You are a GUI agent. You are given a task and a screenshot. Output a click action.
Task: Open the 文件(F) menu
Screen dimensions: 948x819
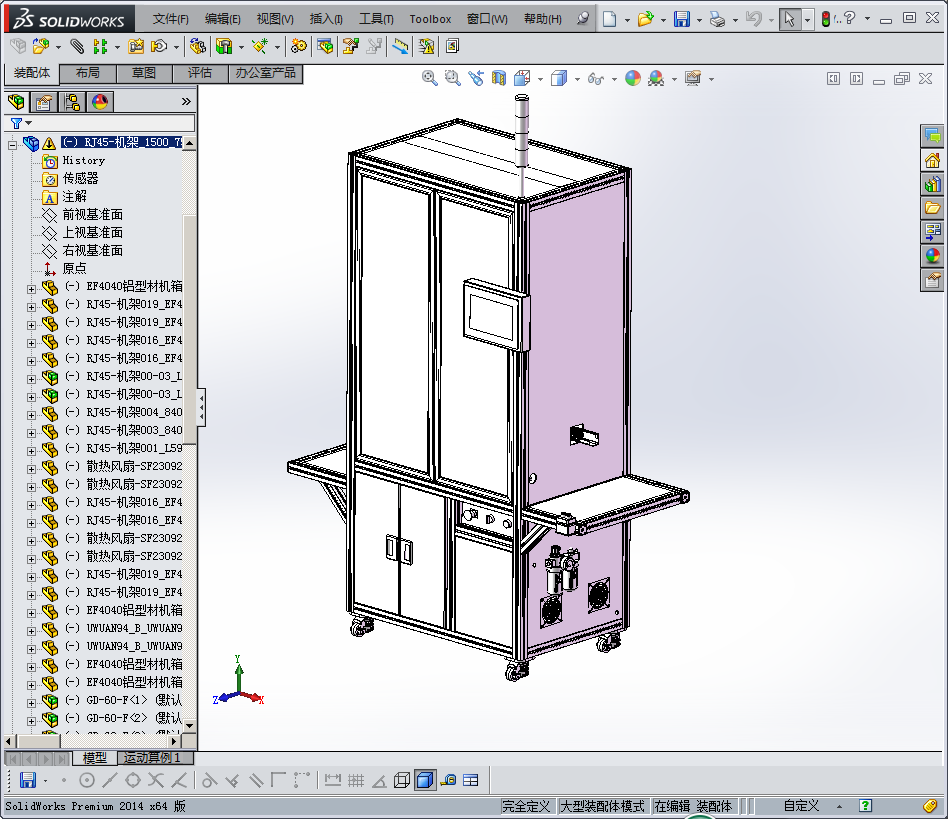pyautogui.click(x=170, y=19)
